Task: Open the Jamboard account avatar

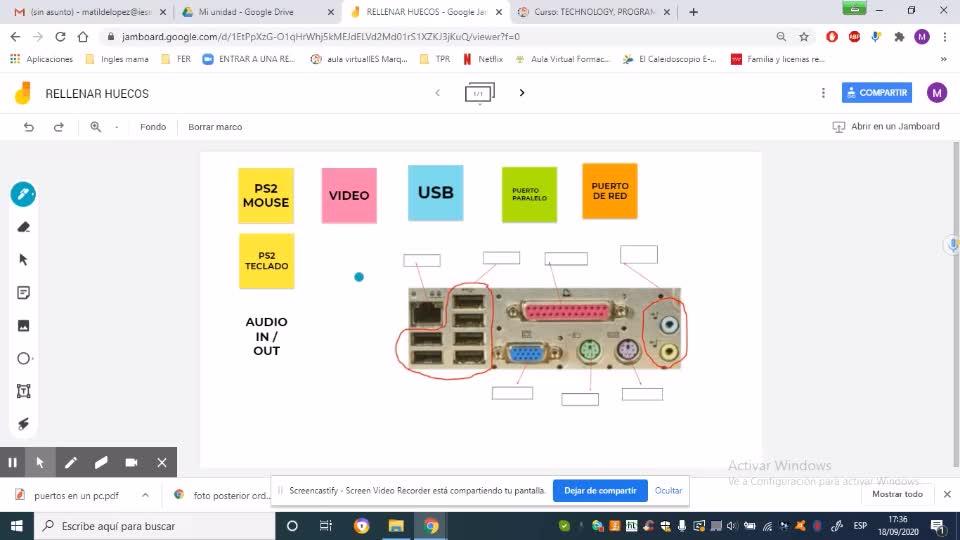Action: click(937, 93)
